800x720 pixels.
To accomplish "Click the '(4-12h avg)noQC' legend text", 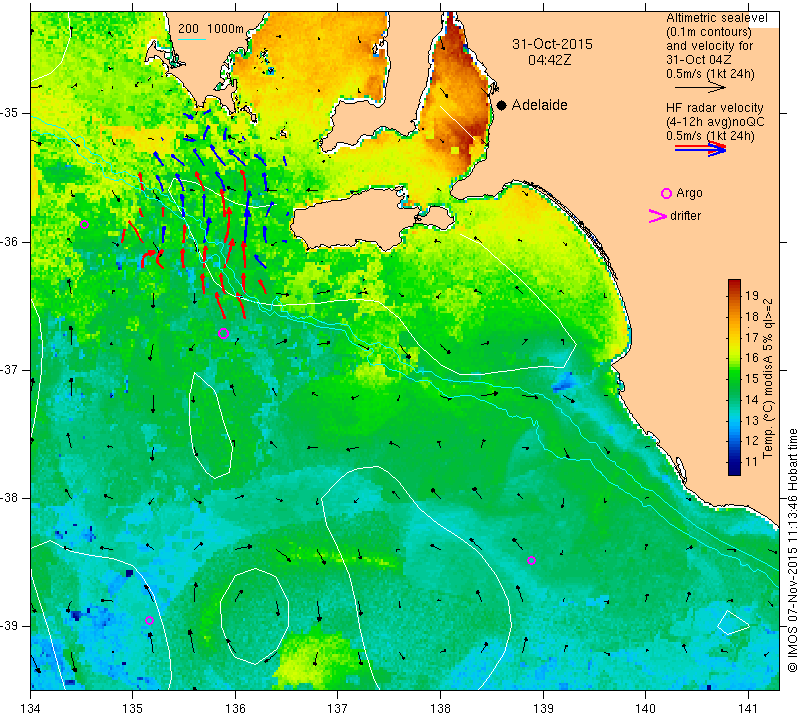I will click(x=715, y=122).
